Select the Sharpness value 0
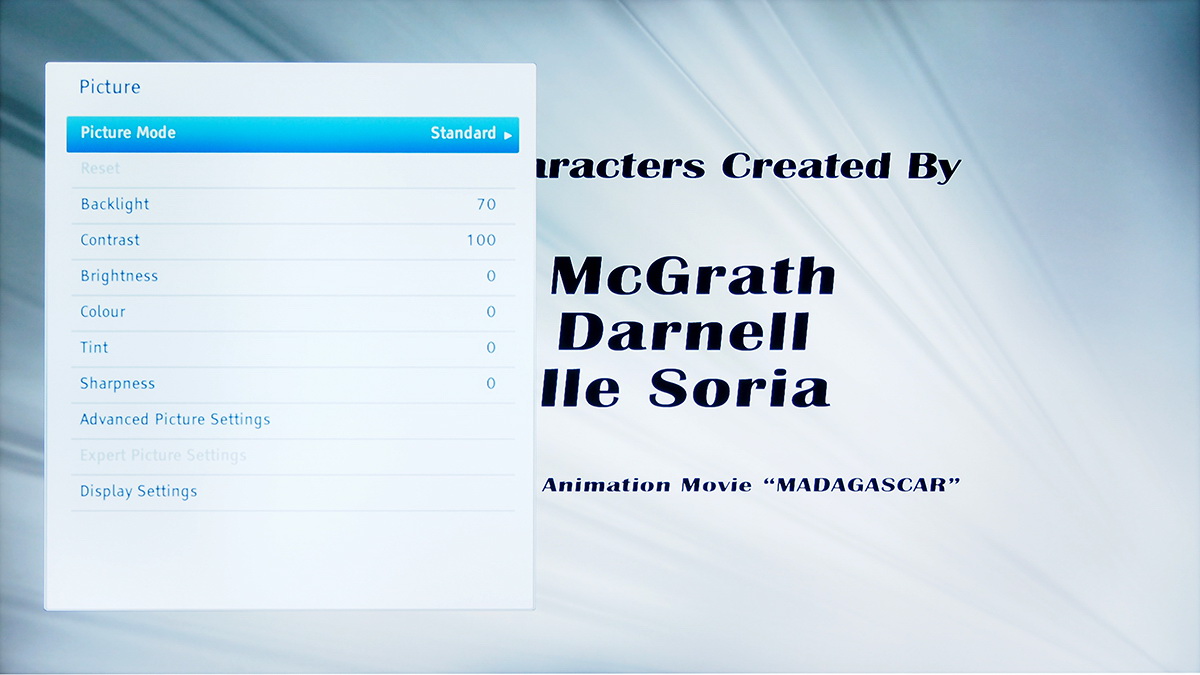The height and width of the screenshot is (675, 1200). click(x=491, y=384)
